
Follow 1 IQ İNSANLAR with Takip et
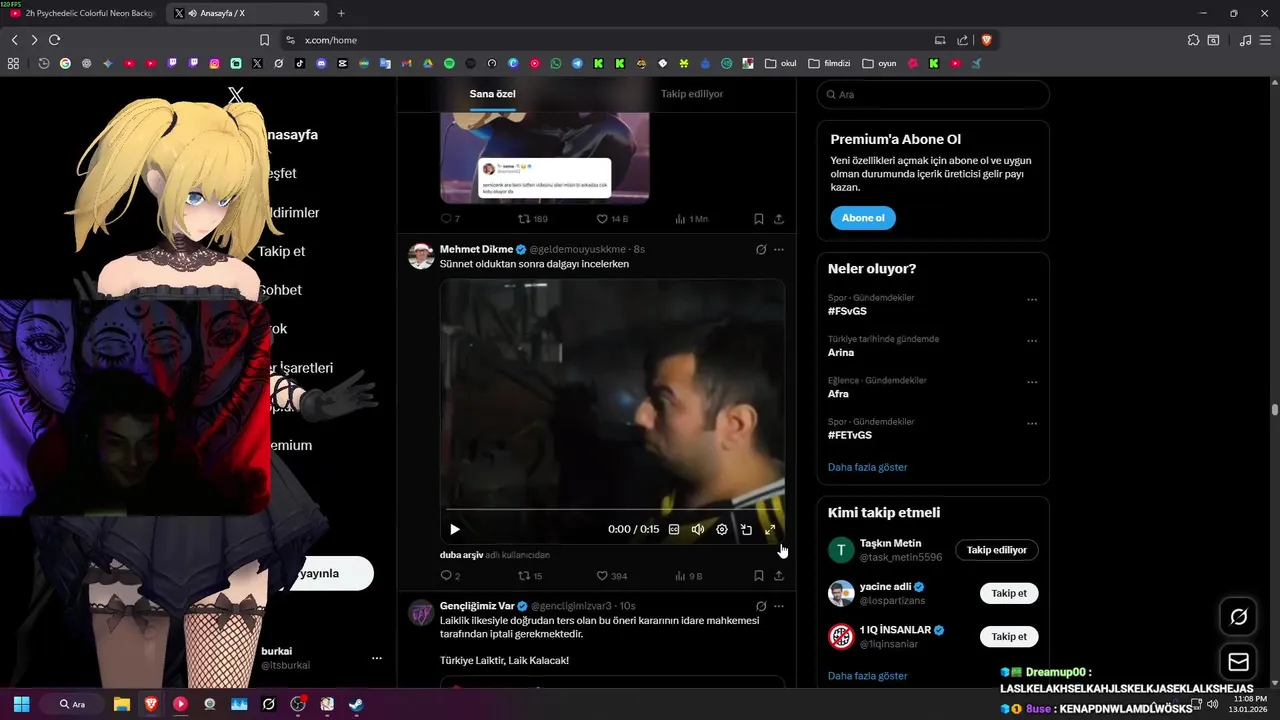[x=1009, y=636]
